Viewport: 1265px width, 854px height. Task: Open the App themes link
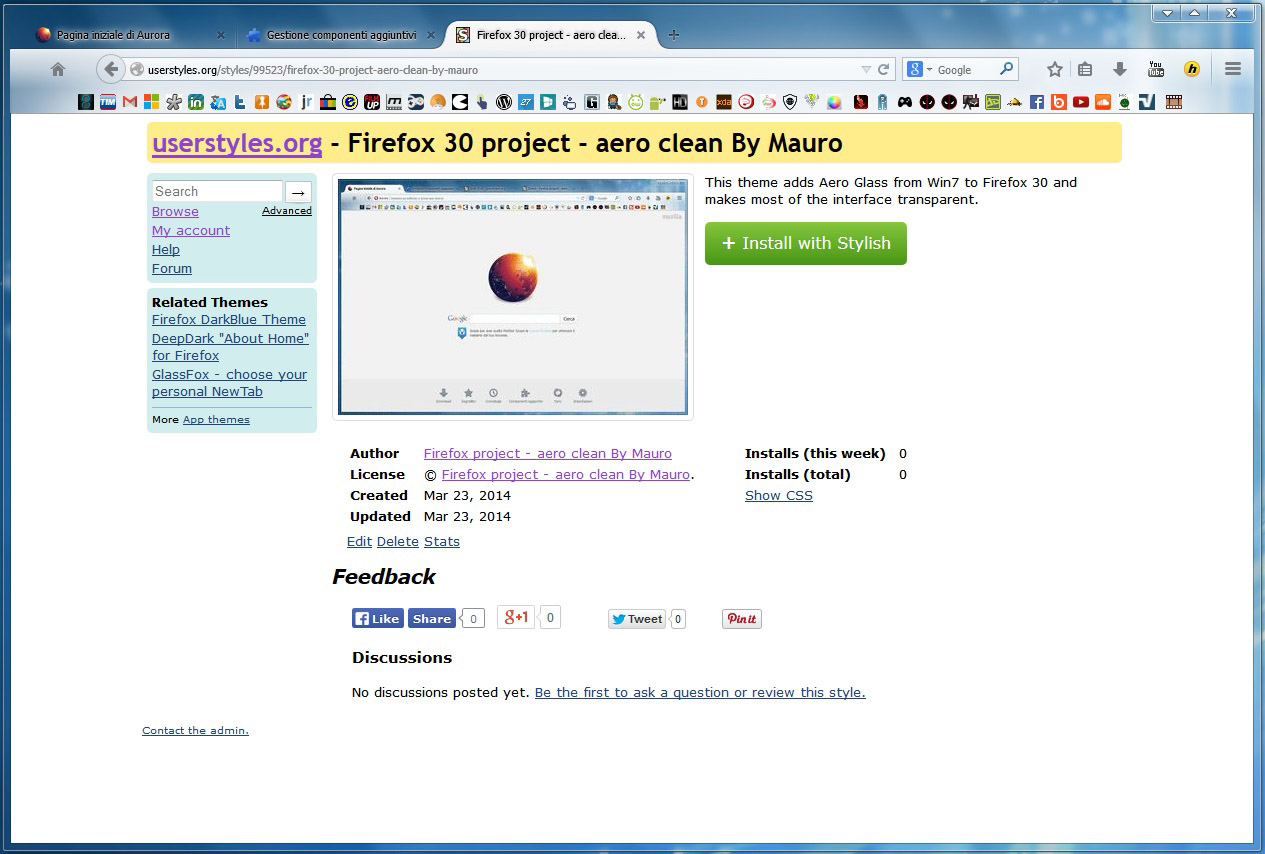216,420
